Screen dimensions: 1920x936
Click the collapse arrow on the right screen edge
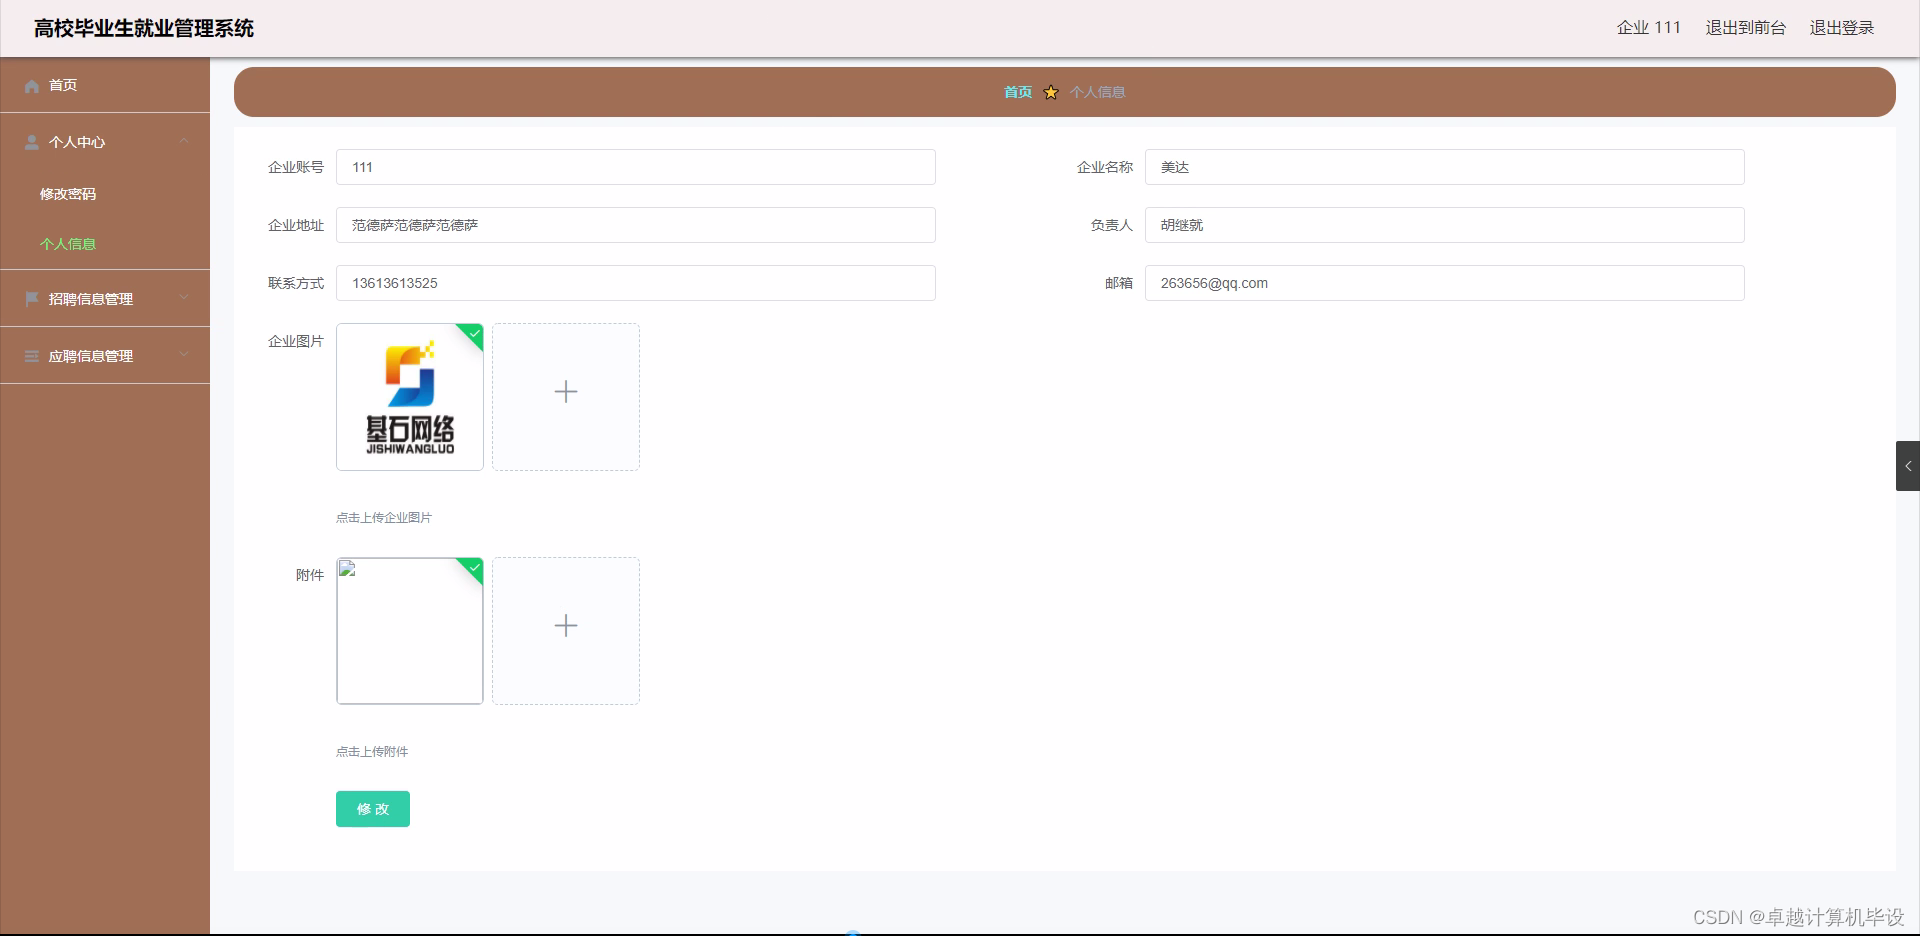pos(1910,464)
